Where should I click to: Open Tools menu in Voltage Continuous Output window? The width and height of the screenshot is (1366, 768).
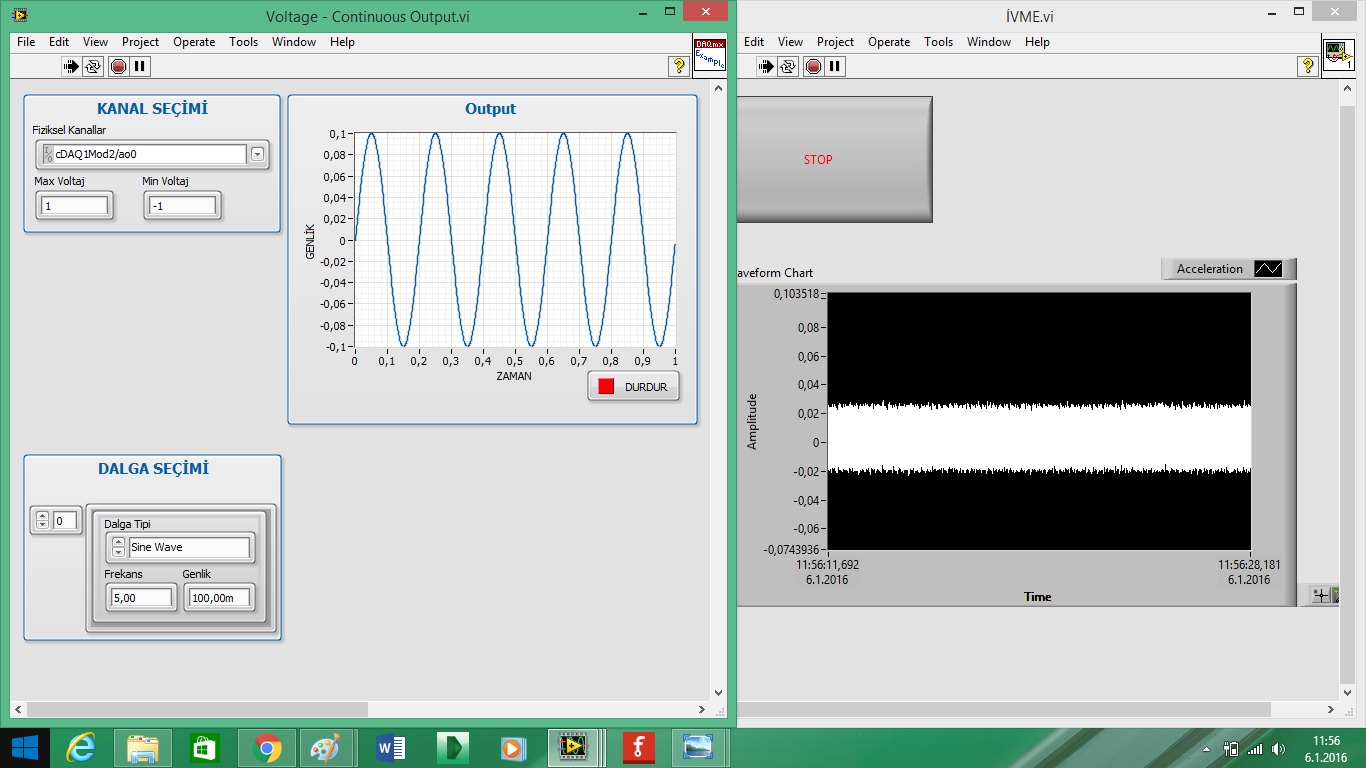coord(243,42)
